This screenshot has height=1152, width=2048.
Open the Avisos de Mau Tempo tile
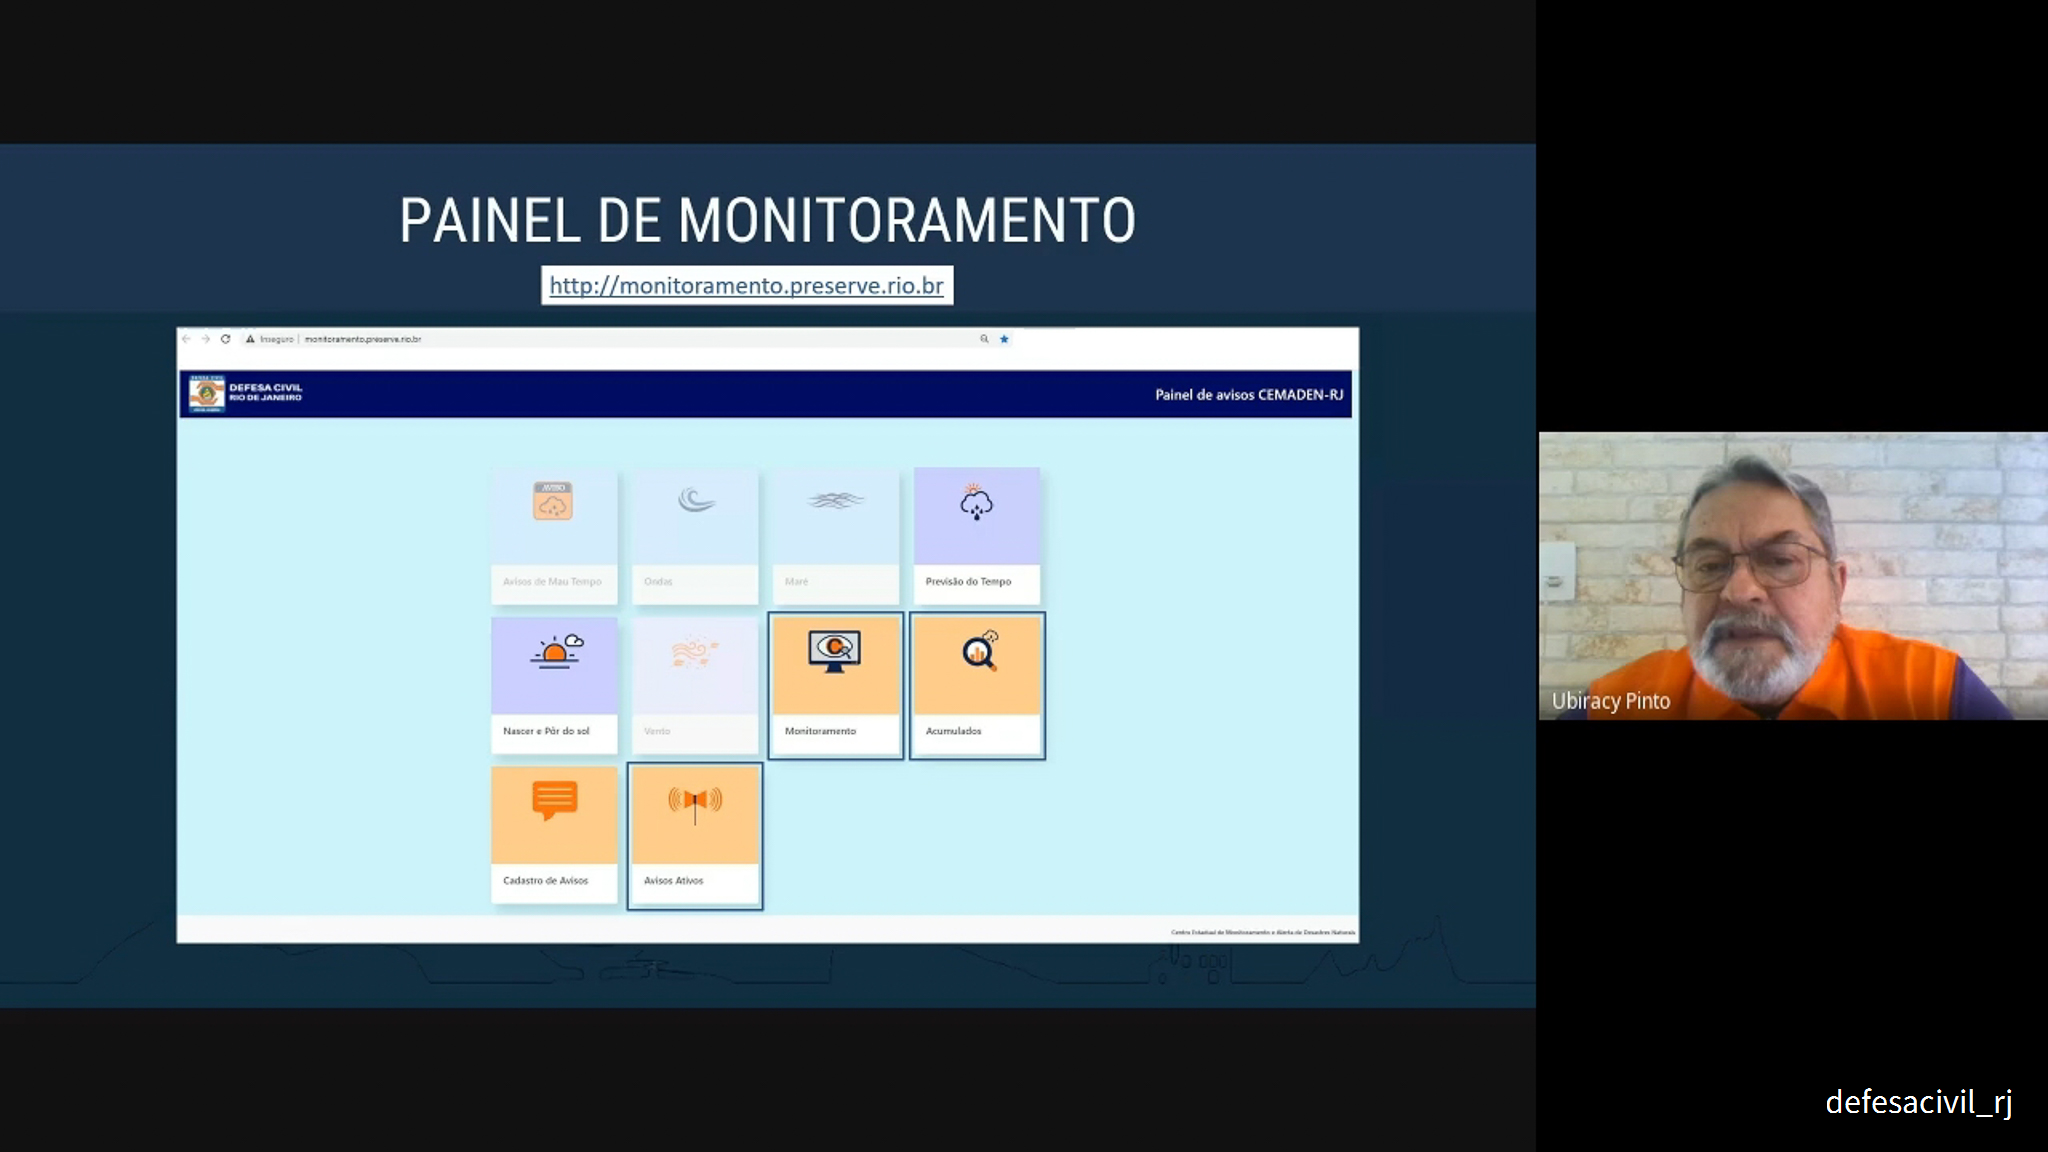tap(553, 534)
